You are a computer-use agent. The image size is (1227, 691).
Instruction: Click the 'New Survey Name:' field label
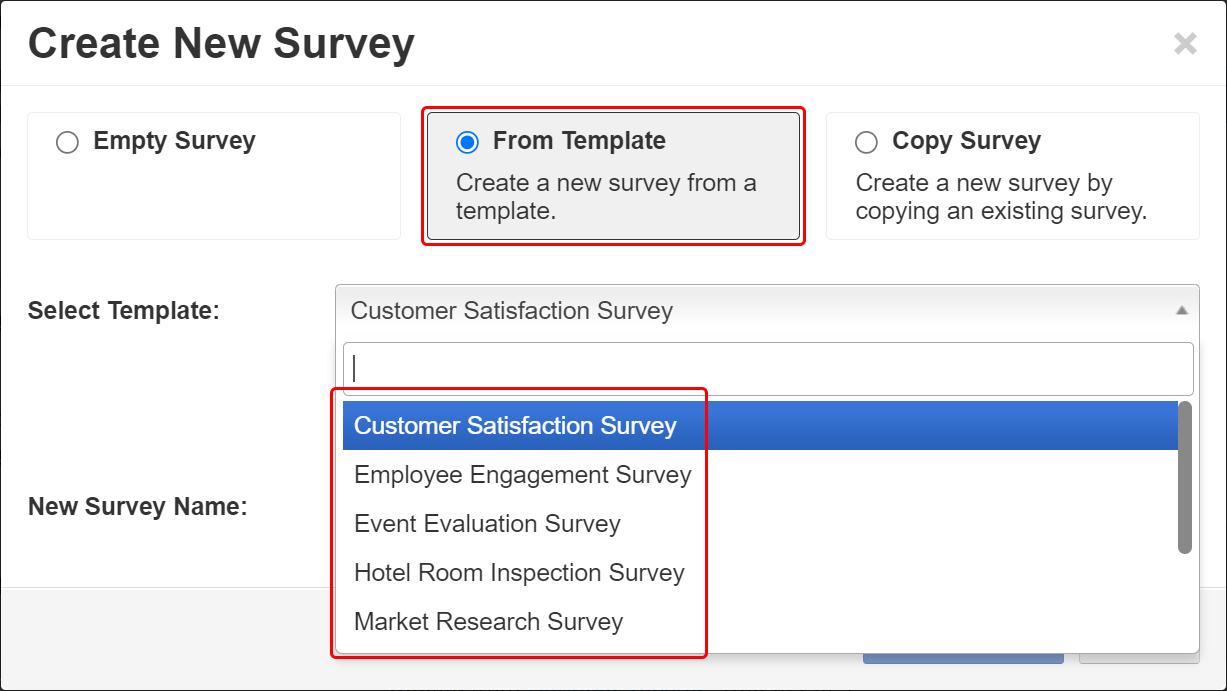click(137, 507)
